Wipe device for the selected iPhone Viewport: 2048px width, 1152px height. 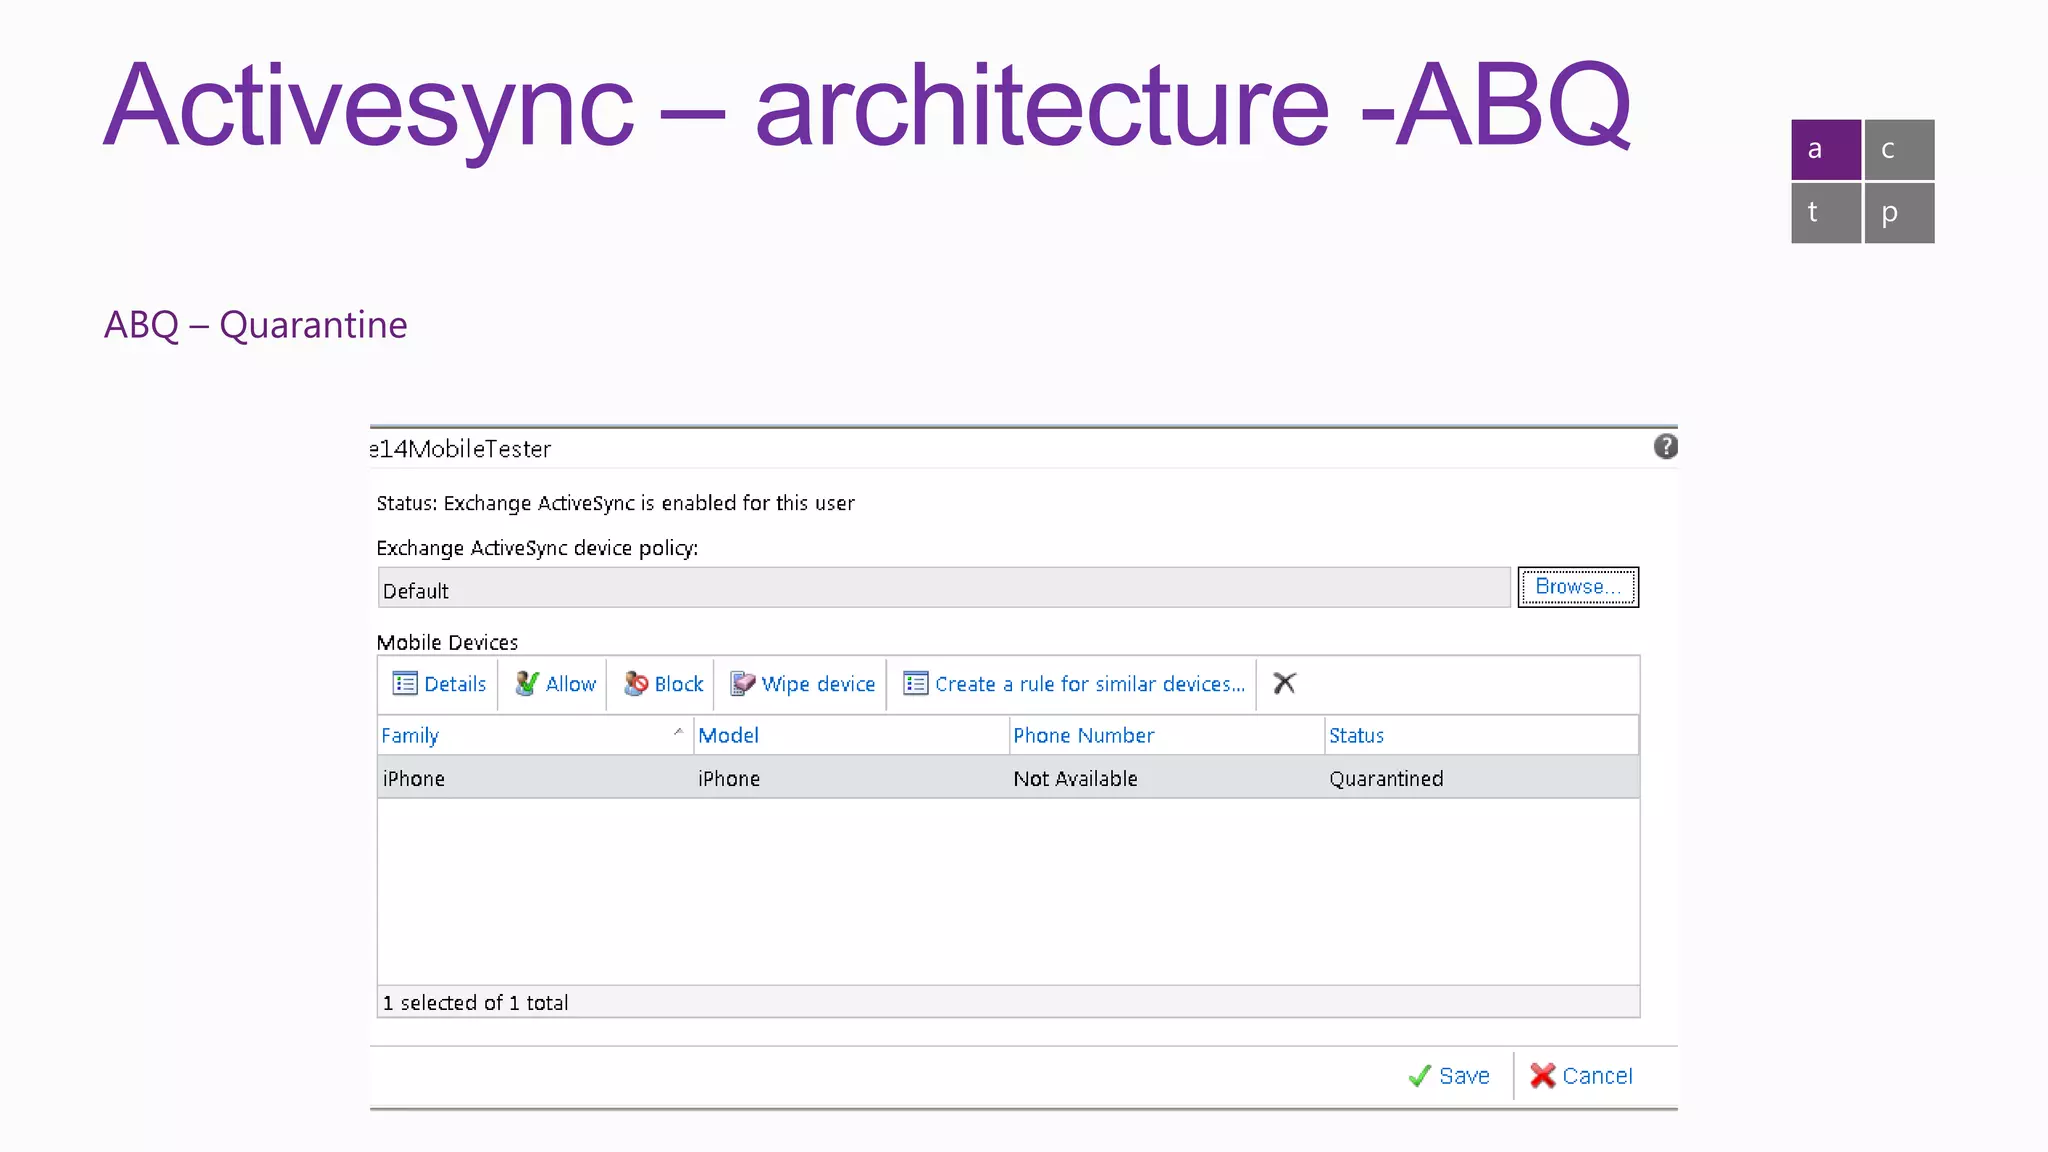(x=802, y=684)
